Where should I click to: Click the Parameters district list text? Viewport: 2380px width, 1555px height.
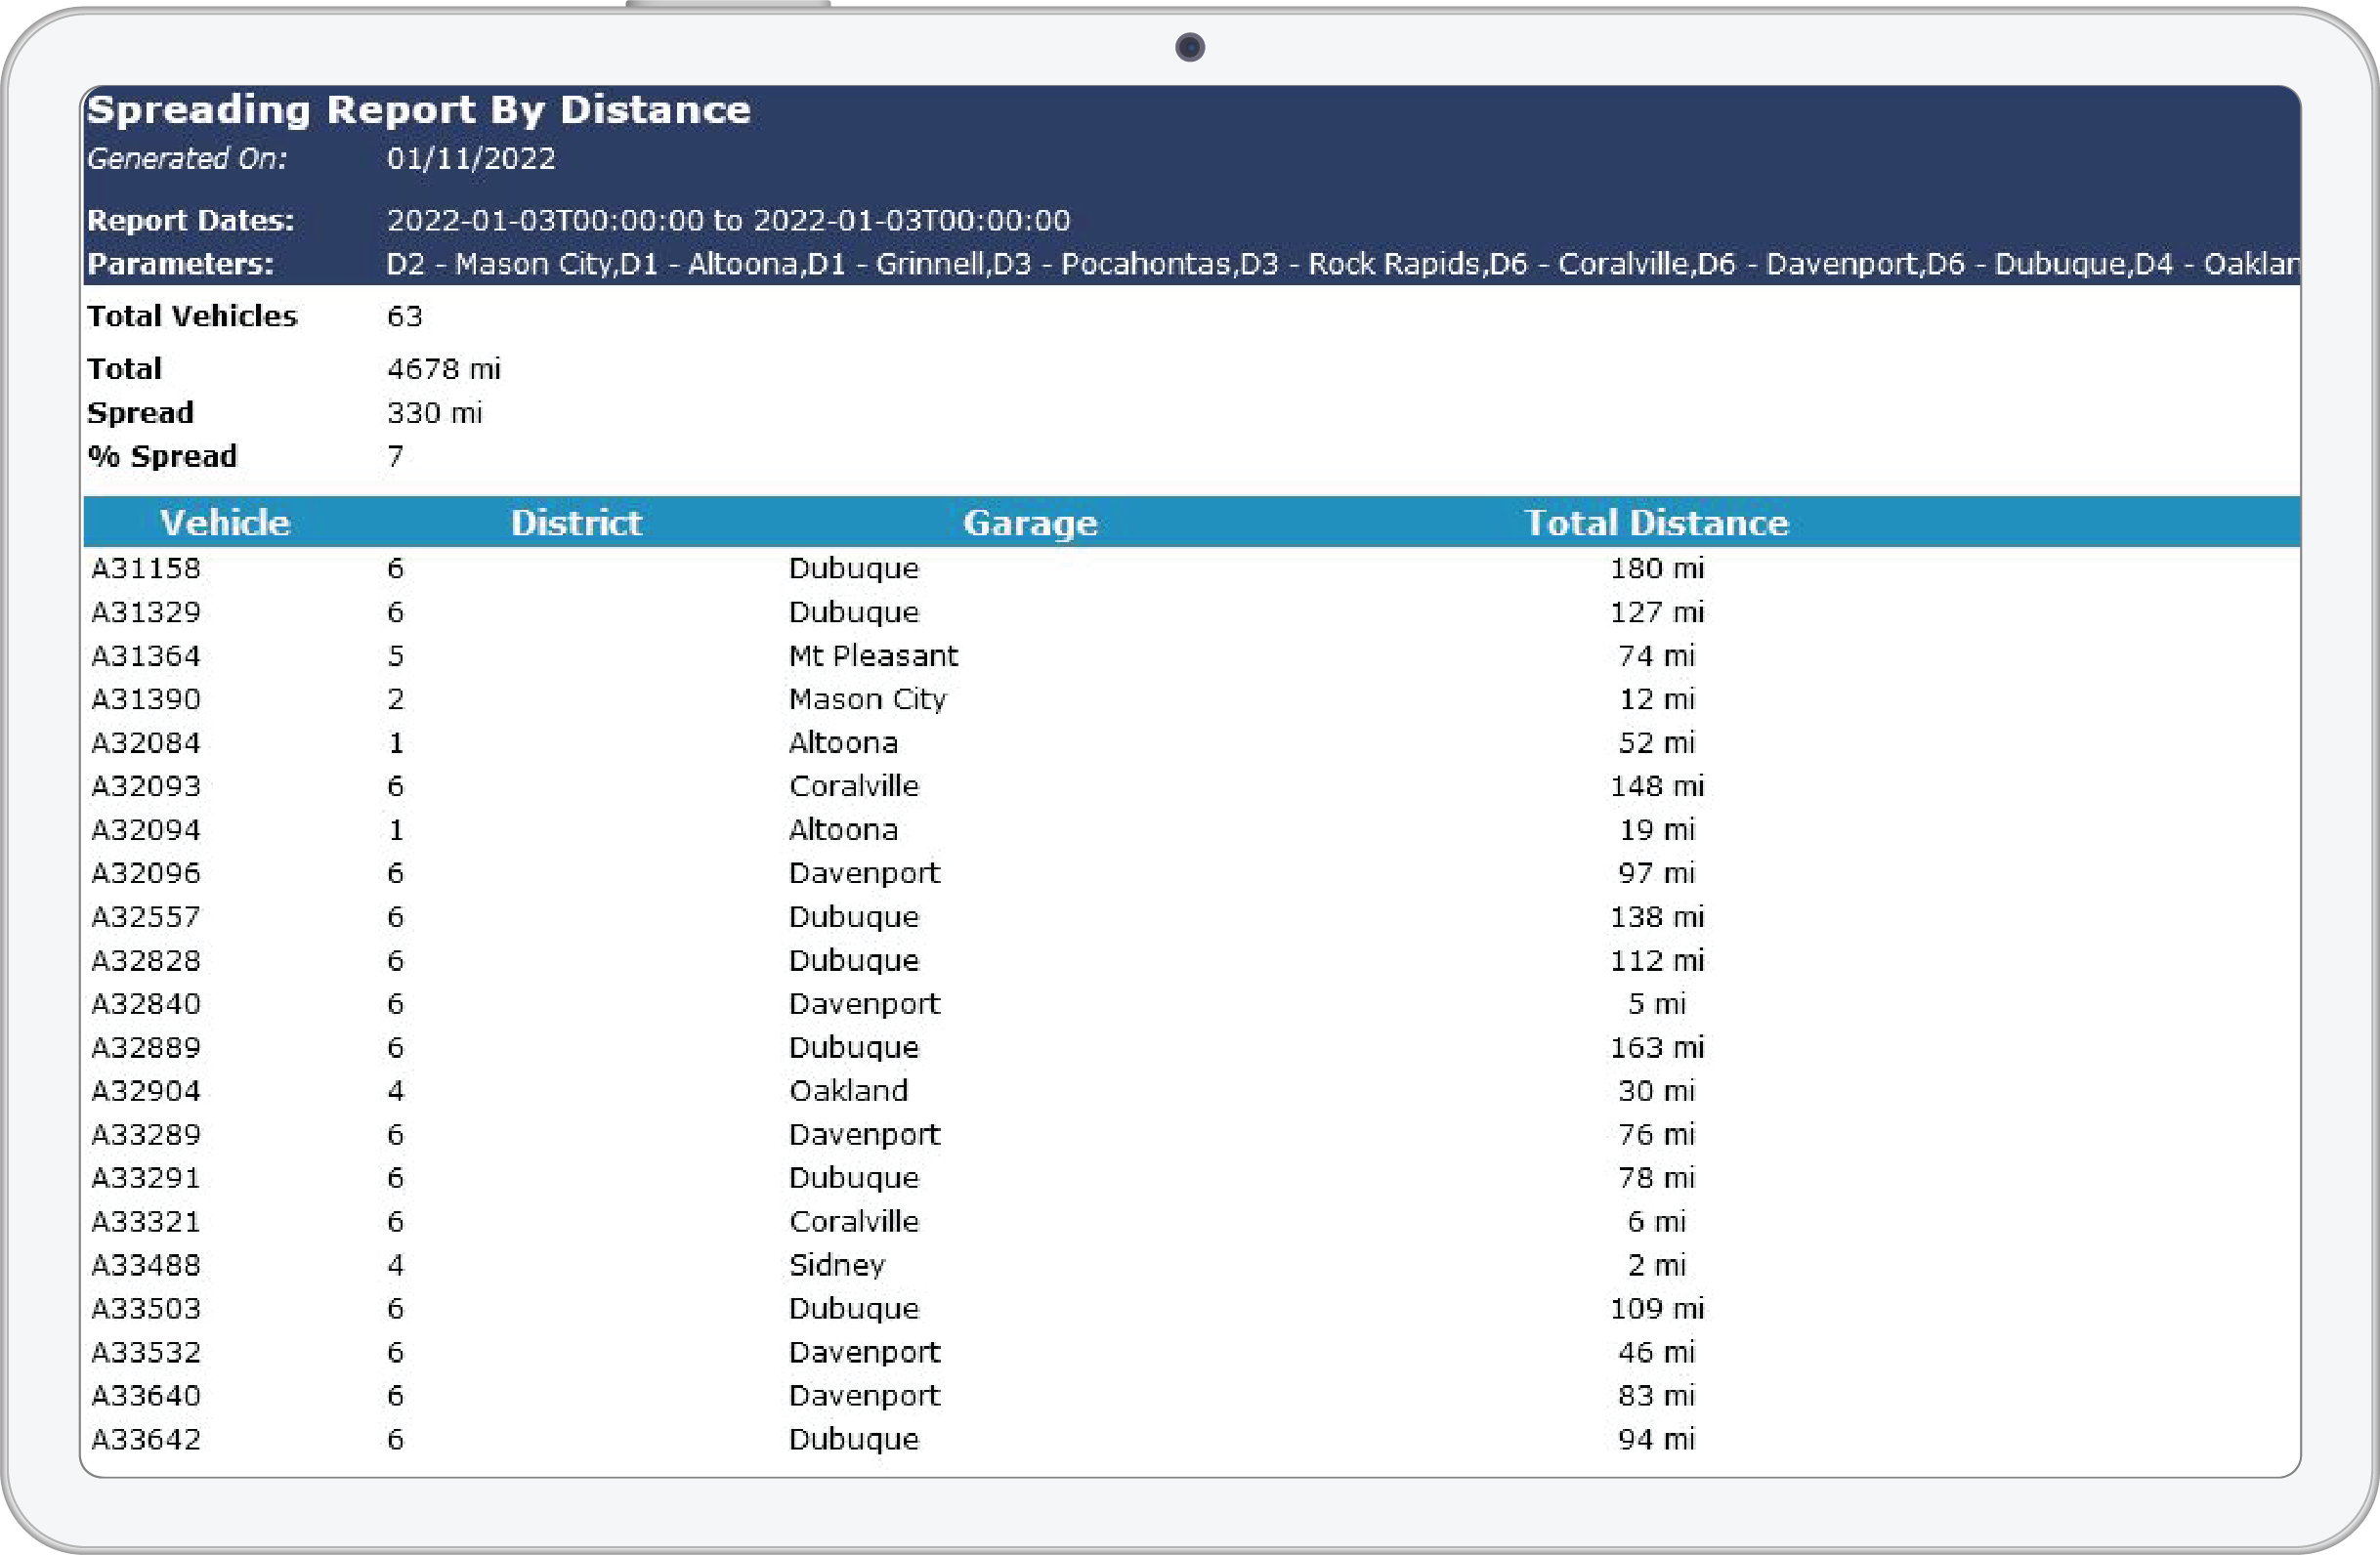pos(1343,264)
